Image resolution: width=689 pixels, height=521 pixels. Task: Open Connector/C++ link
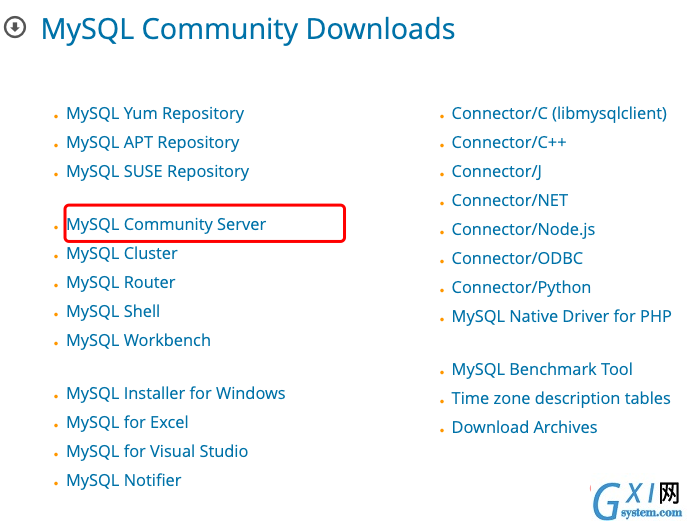(x=509, y=142)
